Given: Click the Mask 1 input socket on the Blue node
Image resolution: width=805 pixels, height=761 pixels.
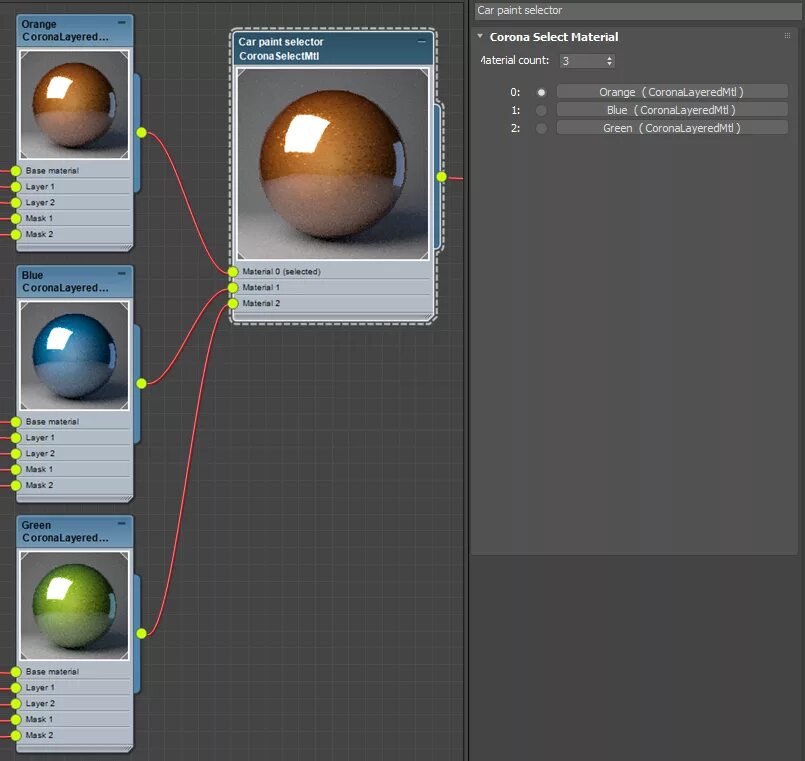Looking at the screenshot, I should tap(15, 469).
